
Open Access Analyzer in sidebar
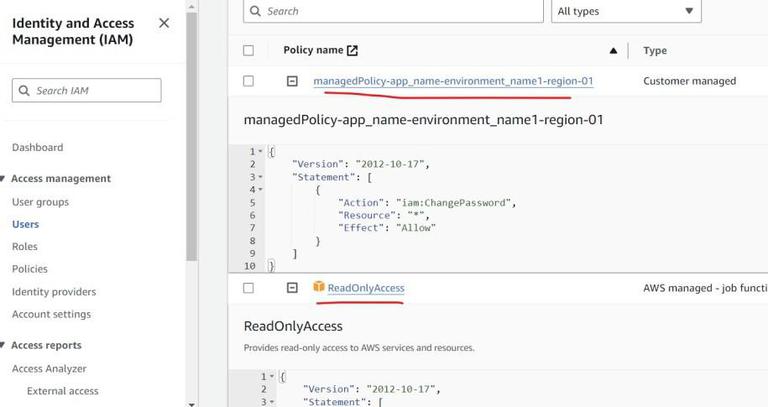[49, 368]
